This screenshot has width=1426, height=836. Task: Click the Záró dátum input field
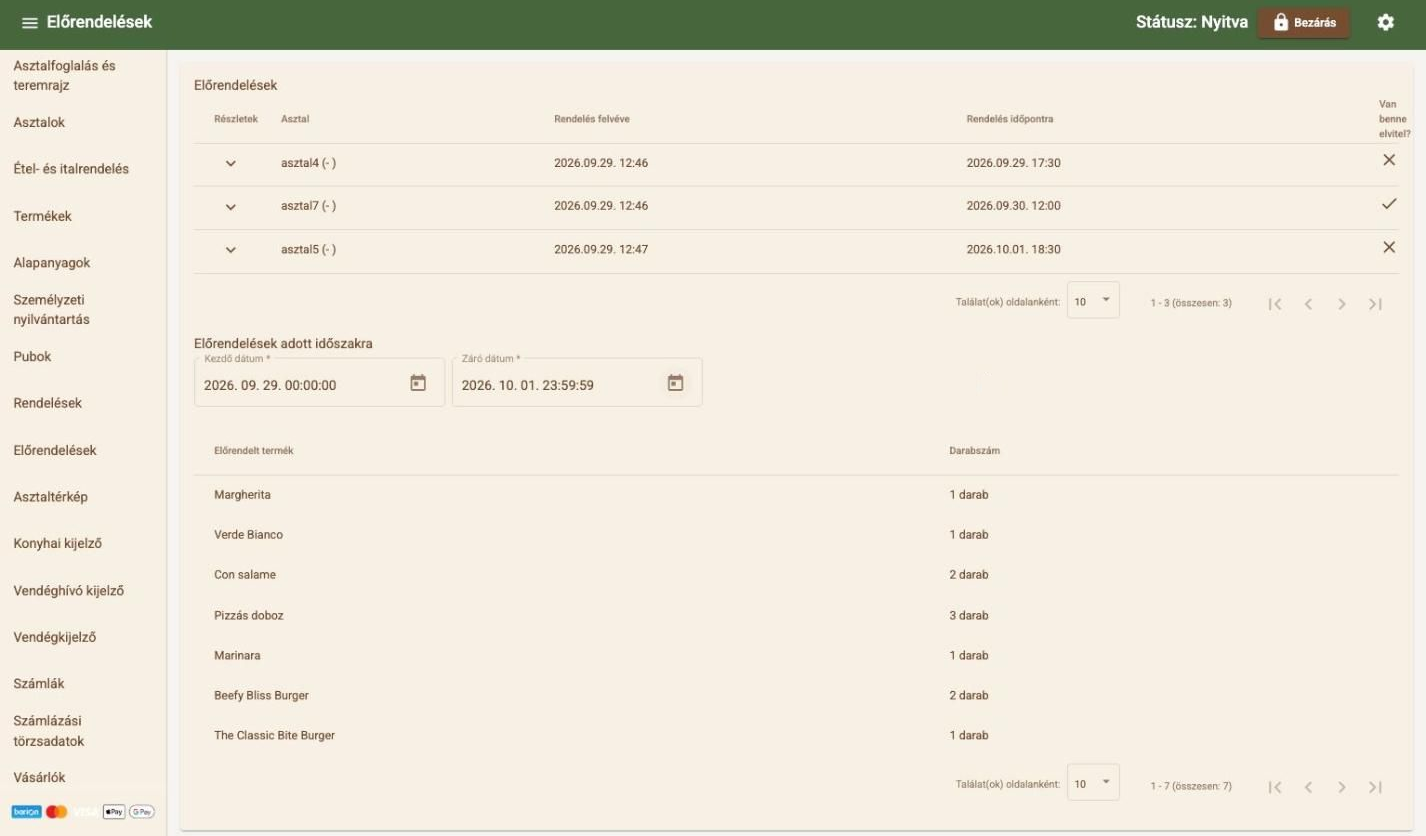pyautogui.click(x=577, y=383)
